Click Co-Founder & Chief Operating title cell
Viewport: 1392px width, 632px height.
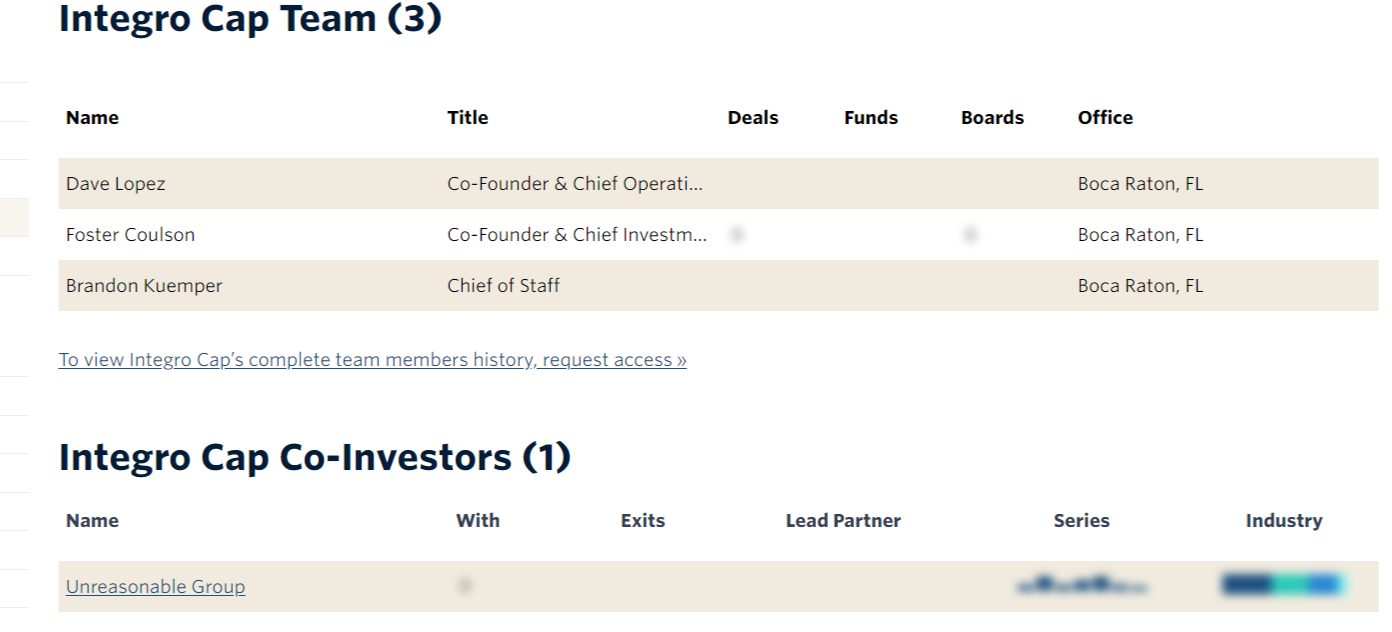pos(575,184)
